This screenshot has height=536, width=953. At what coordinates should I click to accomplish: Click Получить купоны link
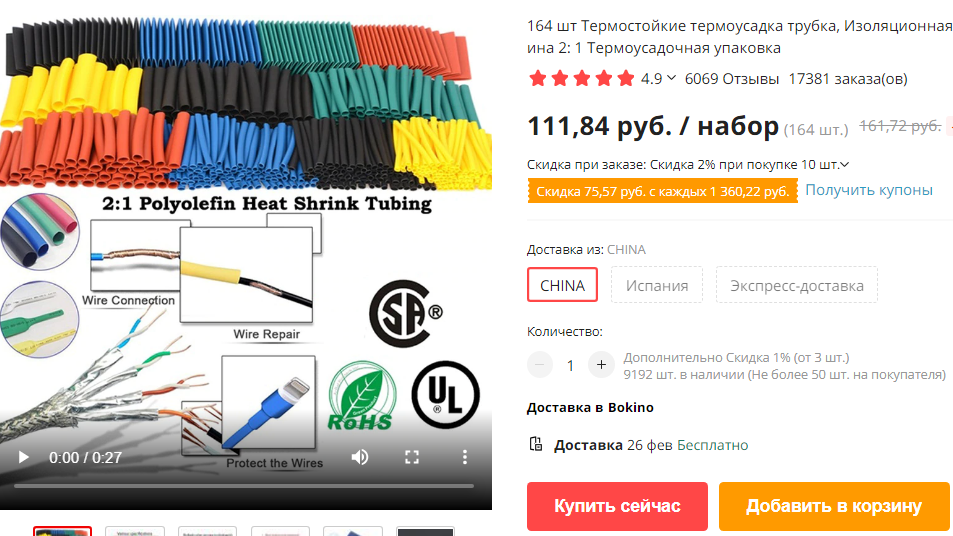click(869, 190)
